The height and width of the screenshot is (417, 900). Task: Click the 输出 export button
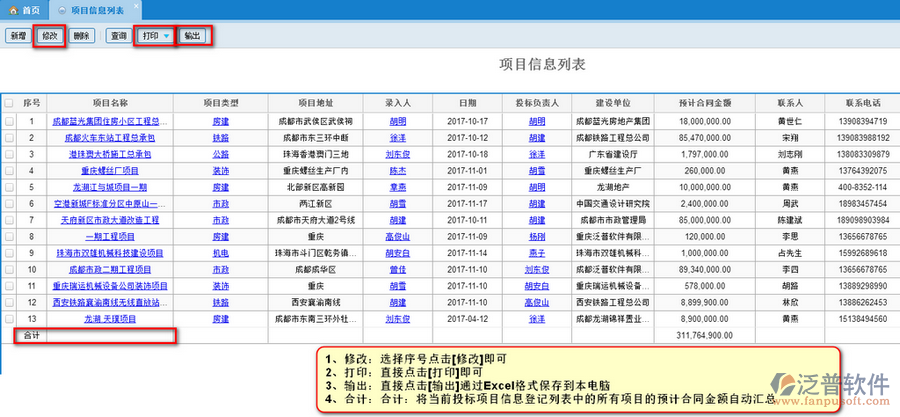pos(192,36)
